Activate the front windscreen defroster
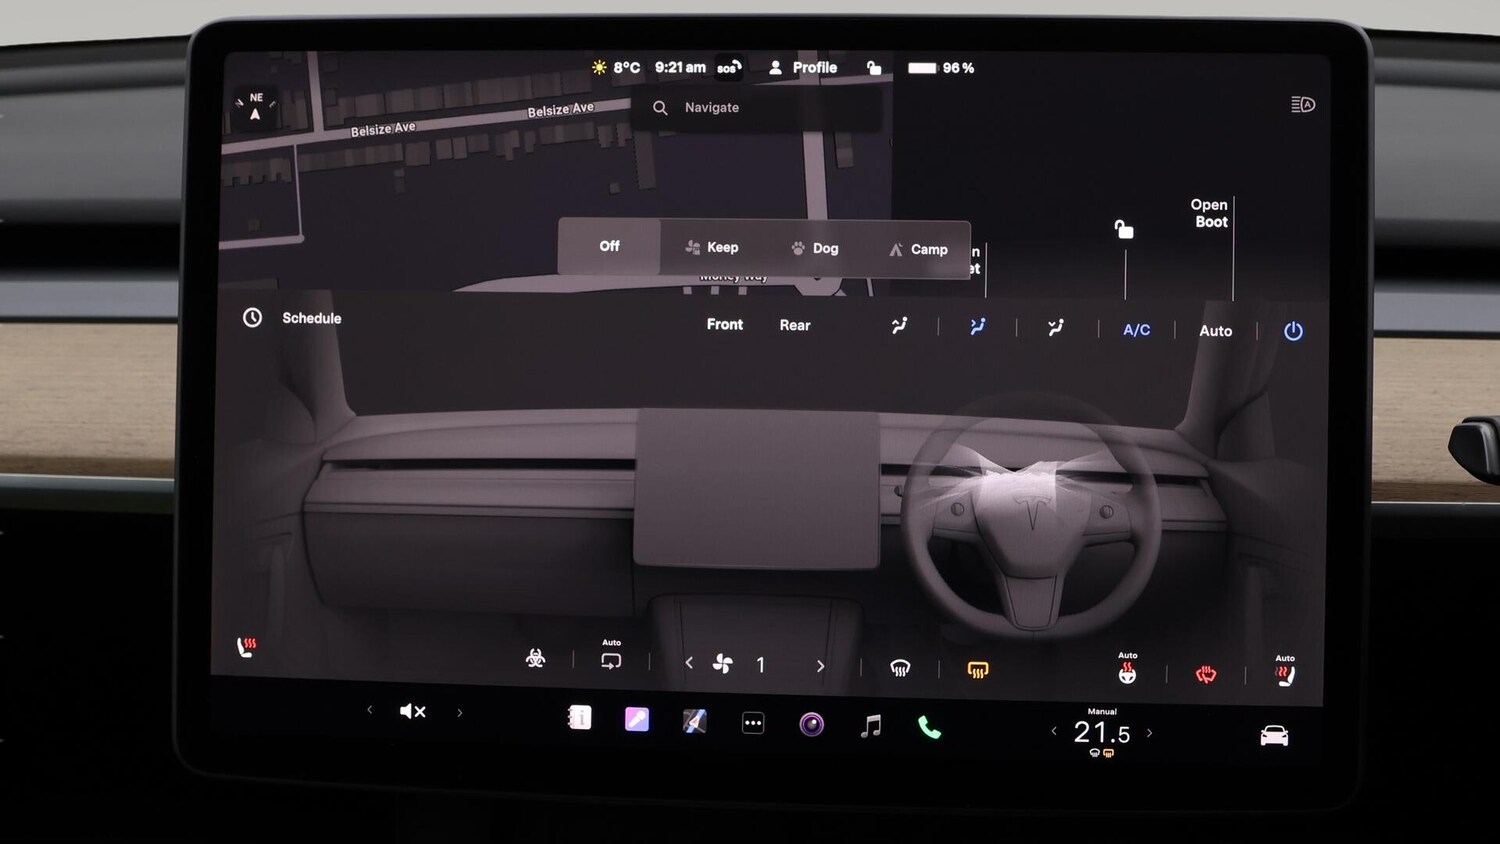1500x844 pixels. pos(899,667)
